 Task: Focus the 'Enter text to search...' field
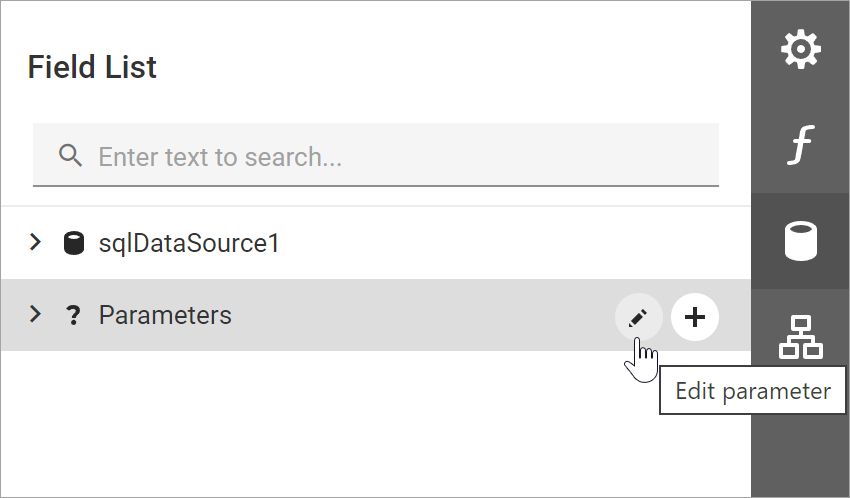[x=380, y=156]
